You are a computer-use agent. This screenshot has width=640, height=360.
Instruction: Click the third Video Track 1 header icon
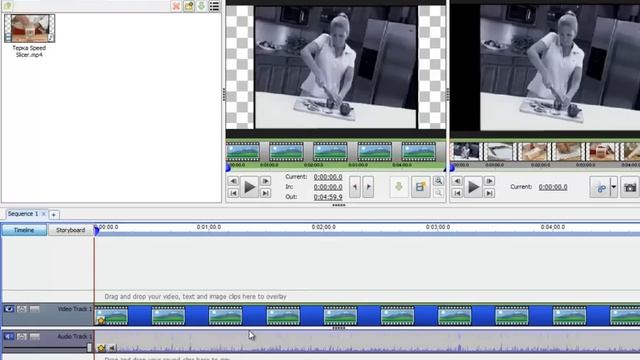pos(35,309)
